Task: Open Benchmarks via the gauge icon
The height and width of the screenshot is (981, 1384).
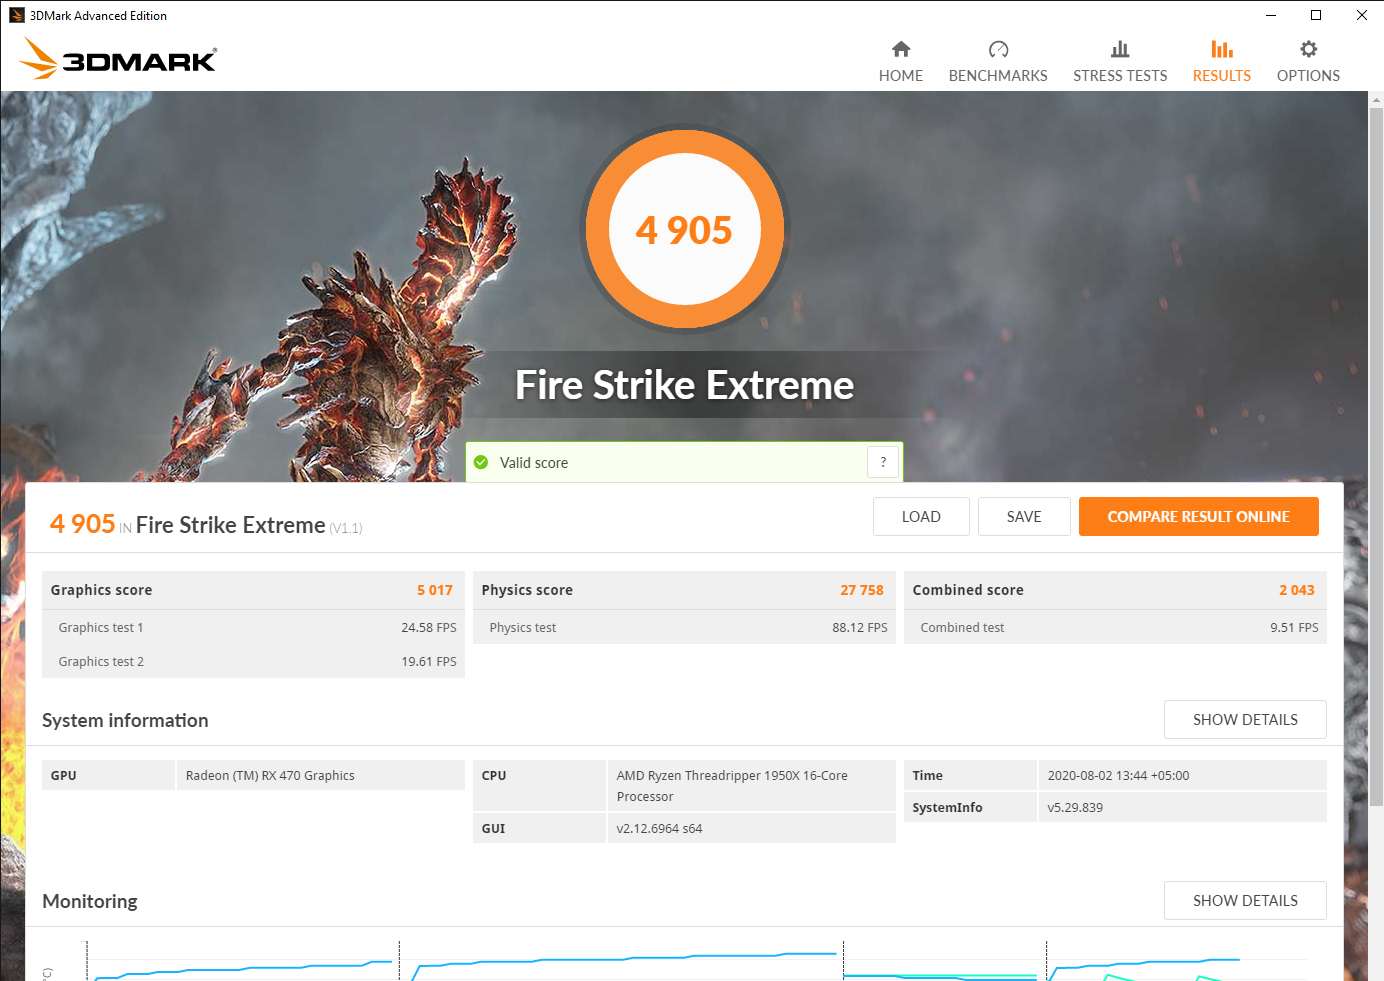Action: [x=998, y=49]
